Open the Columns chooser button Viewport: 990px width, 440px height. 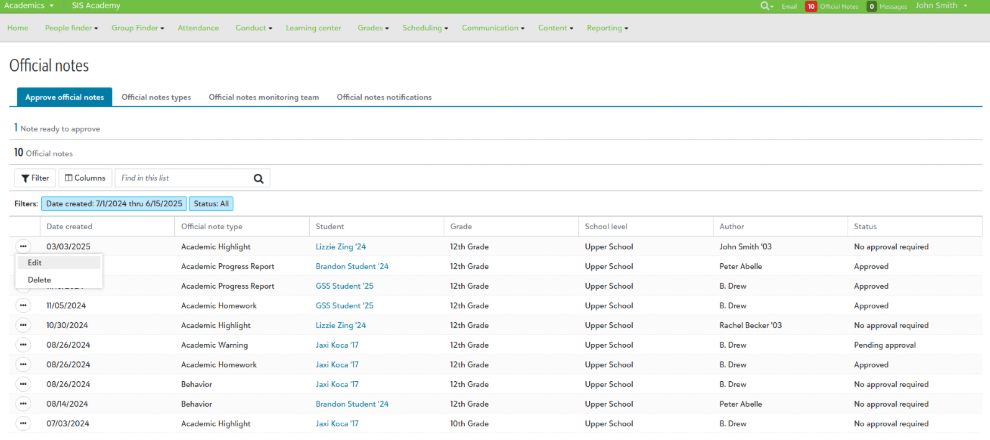[85, 178]
